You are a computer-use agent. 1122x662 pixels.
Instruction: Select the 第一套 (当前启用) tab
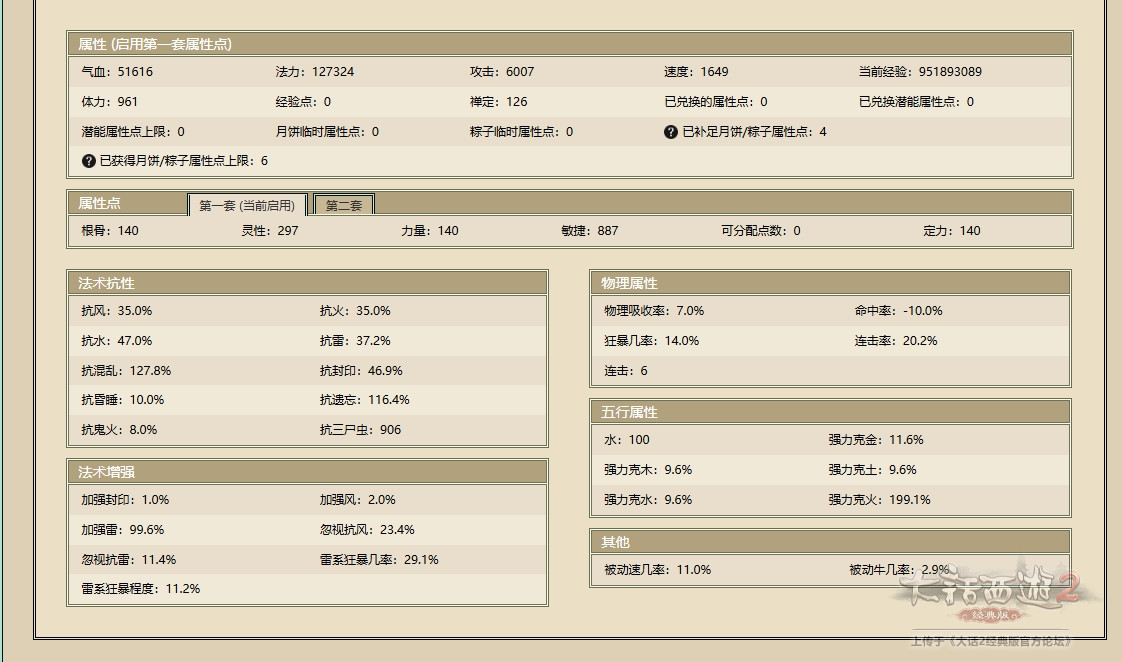[x=247, y=205]
